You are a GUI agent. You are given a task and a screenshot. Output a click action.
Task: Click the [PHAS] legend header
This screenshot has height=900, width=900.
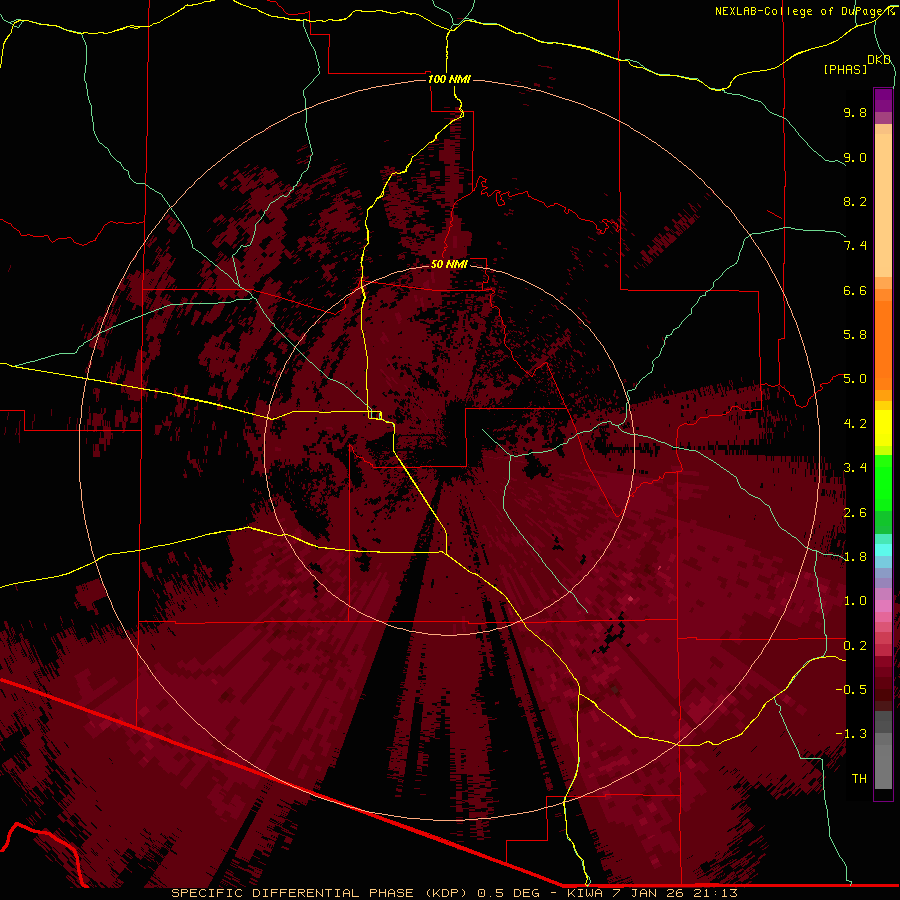pos(845,69)
